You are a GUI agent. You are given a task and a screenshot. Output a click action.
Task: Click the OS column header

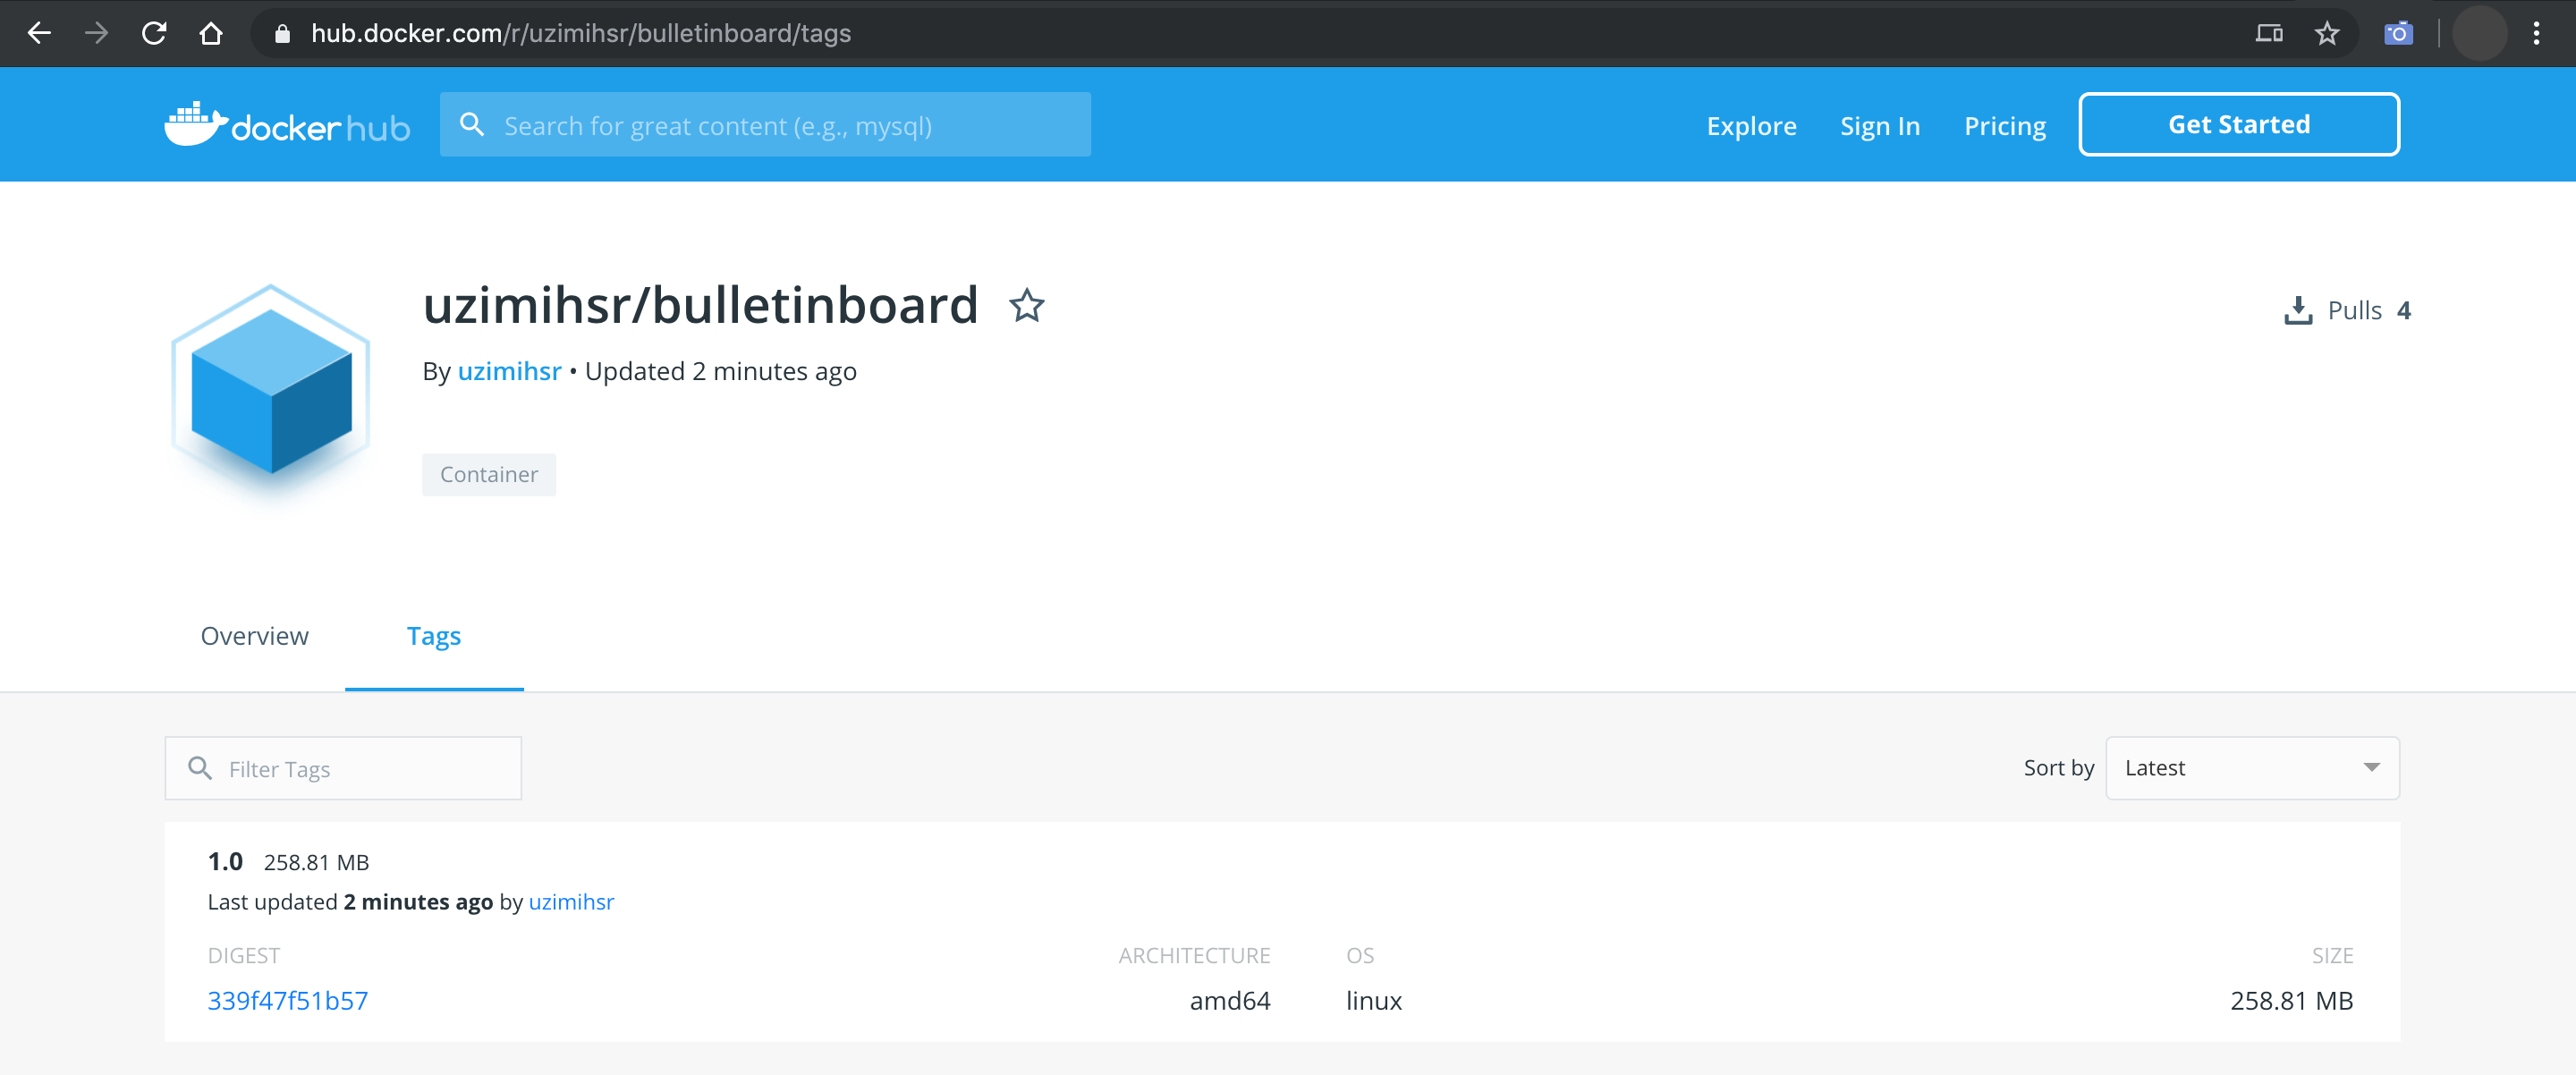(x=1360, y=955)
